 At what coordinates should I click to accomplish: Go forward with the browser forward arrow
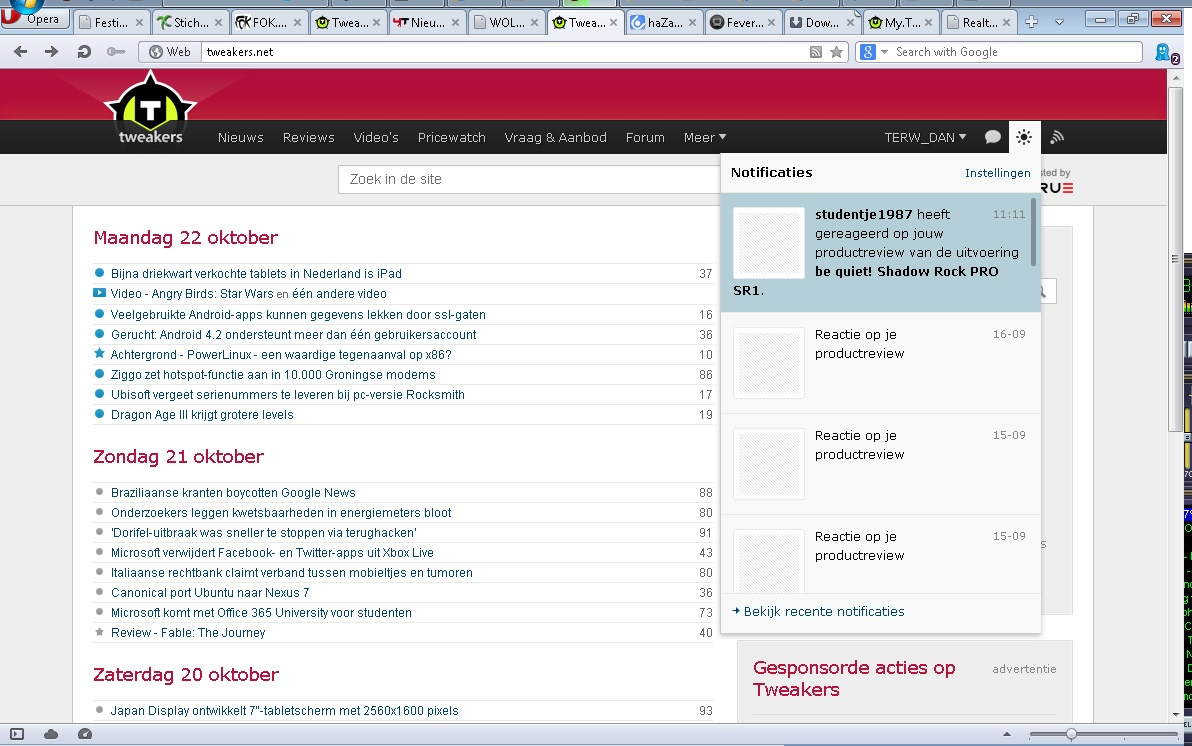click(x=51, y=52)
